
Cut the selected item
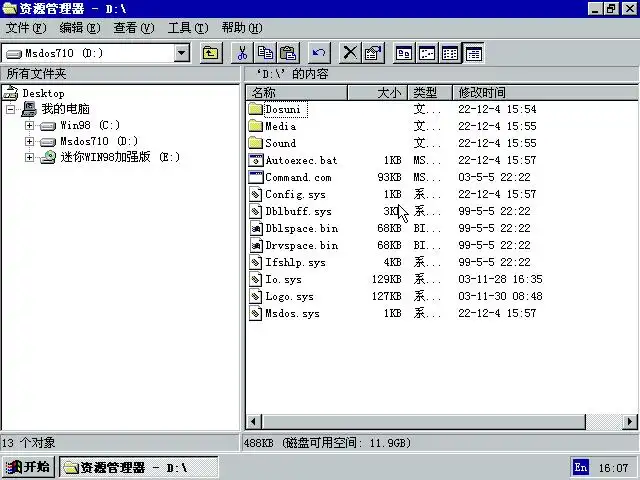(x=242, y=53)
